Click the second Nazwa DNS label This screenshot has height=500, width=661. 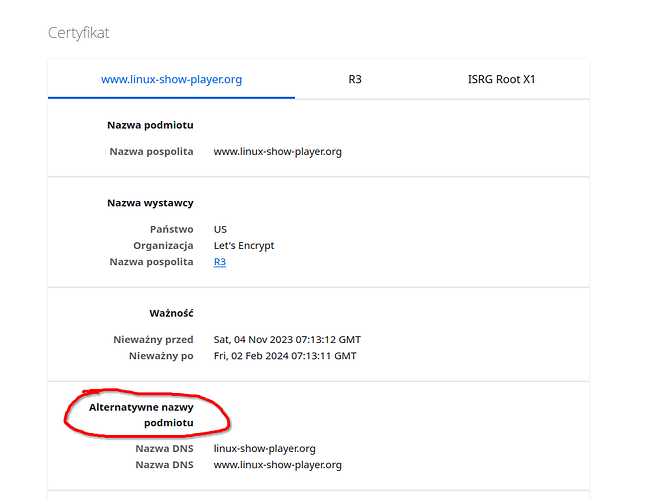[164, 465]
